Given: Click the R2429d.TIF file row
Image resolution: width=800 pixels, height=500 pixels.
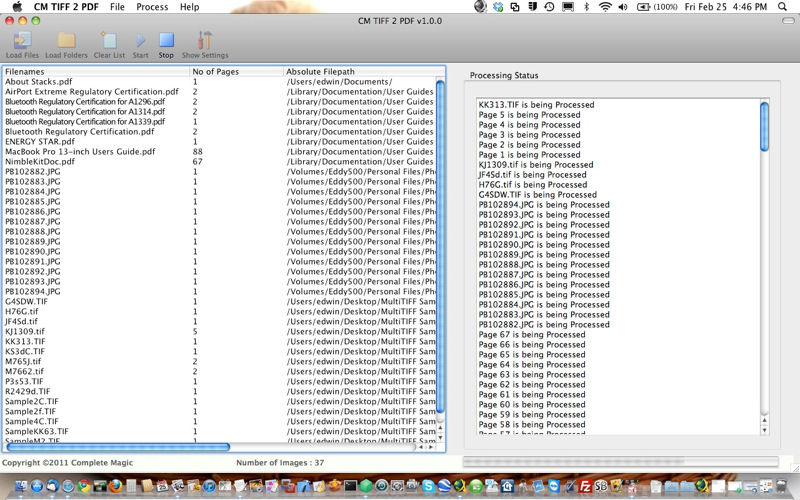Looking at the screenshot, I should [219, 391].
